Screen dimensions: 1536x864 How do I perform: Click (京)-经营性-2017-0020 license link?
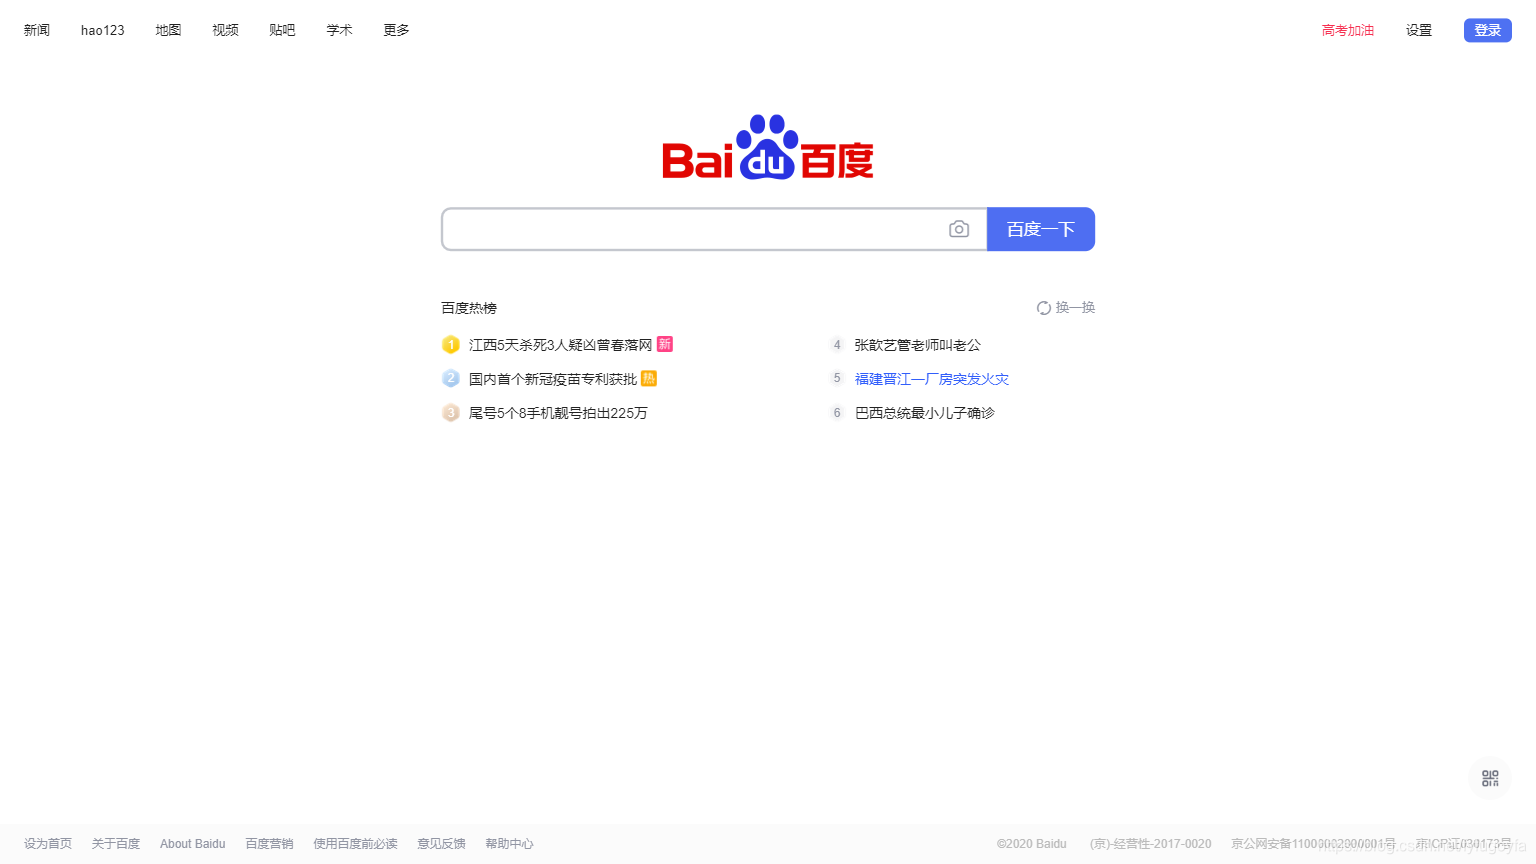tap(1151, 844)
